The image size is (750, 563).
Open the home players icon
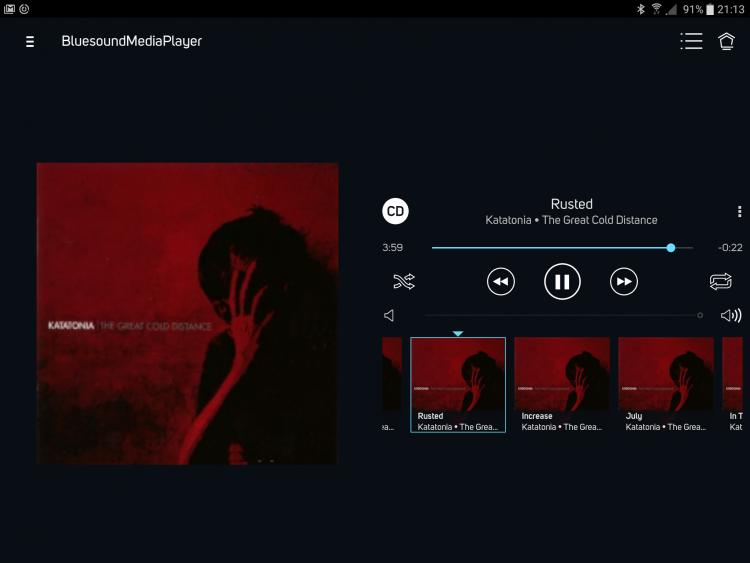coord(726,41)
